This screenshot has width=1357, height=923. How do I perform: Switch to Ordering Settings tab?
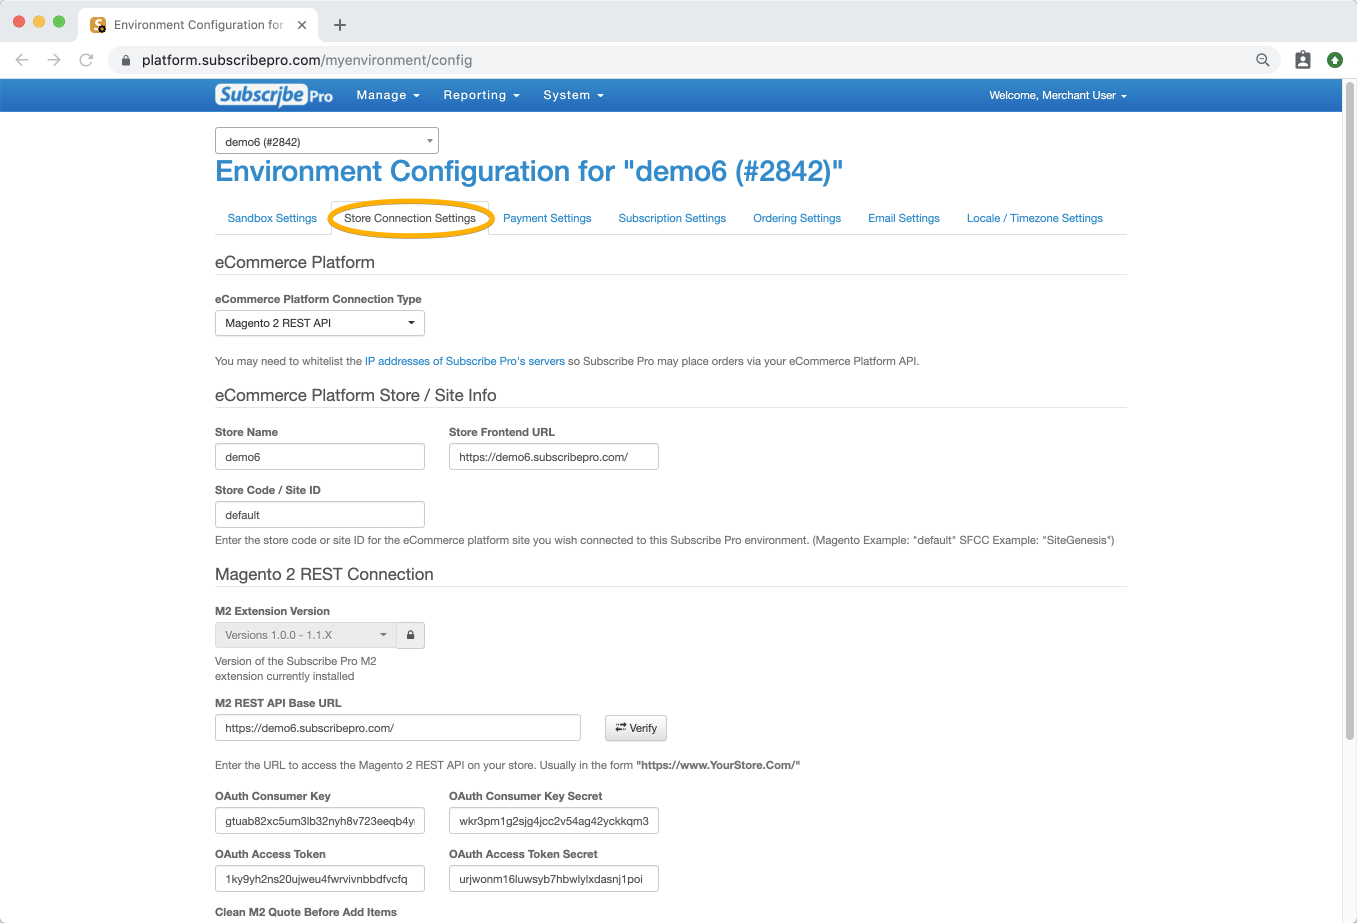pyautogui.click(x=797, y=218)
